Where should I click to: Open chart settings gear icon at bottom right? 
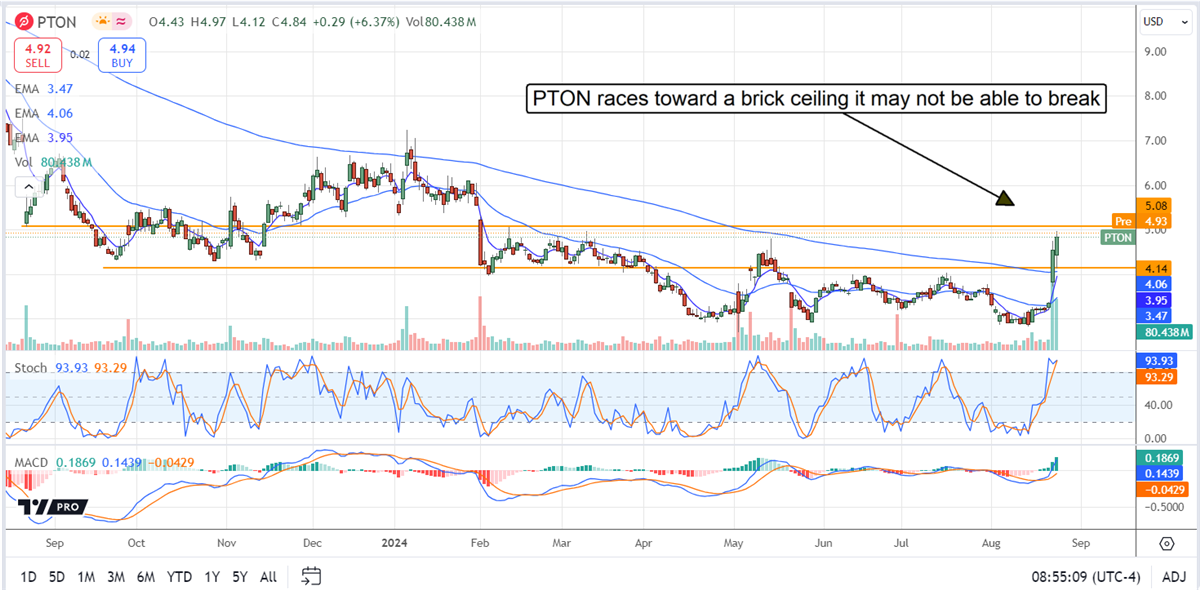[x=1166, y=543]
